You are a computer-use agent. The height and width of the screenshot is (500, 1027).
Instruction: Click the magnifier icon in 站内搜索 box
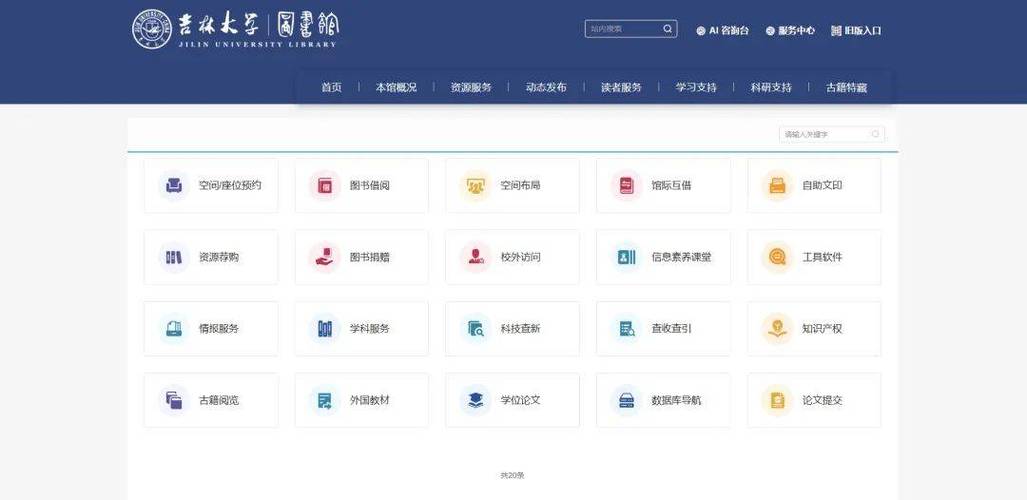click(x=667, y=29)
